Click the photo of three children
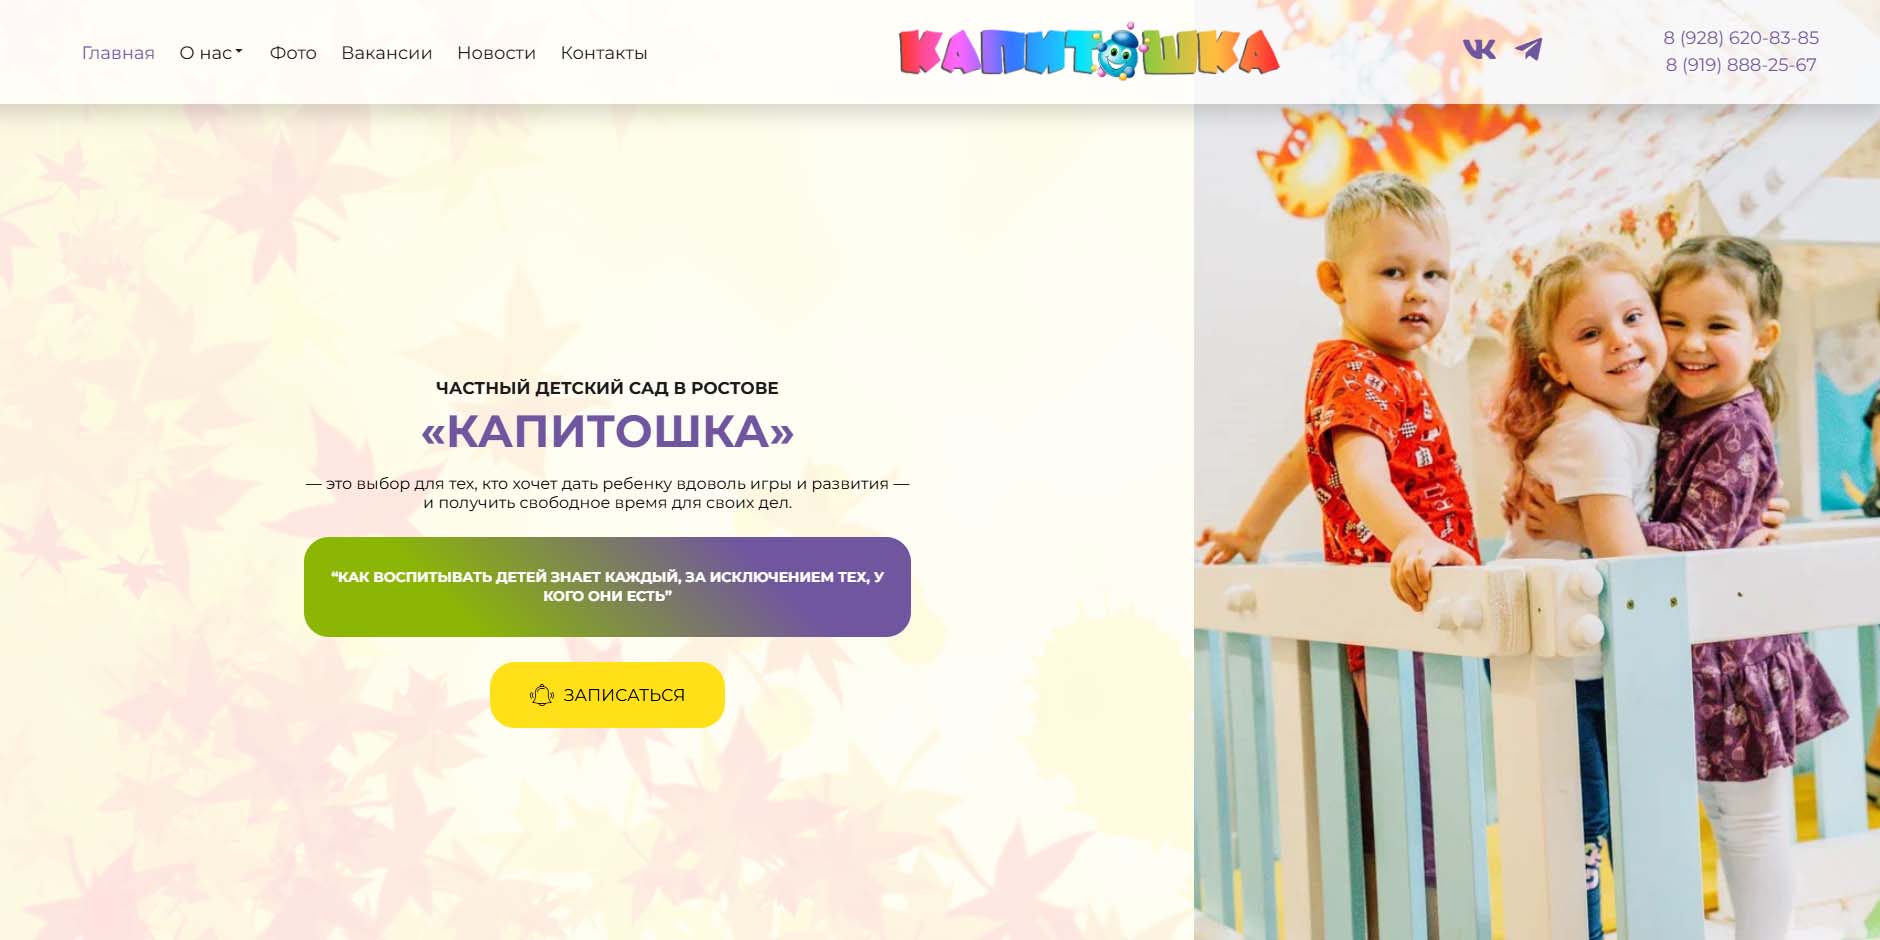 1537,522
